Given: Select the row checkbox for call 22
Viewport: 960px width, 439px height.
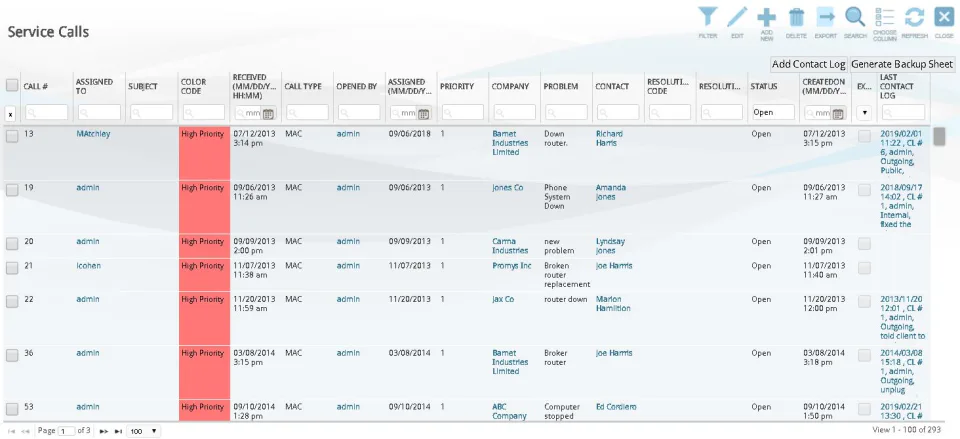Looking at the screenshot, I should coord(12,302).
